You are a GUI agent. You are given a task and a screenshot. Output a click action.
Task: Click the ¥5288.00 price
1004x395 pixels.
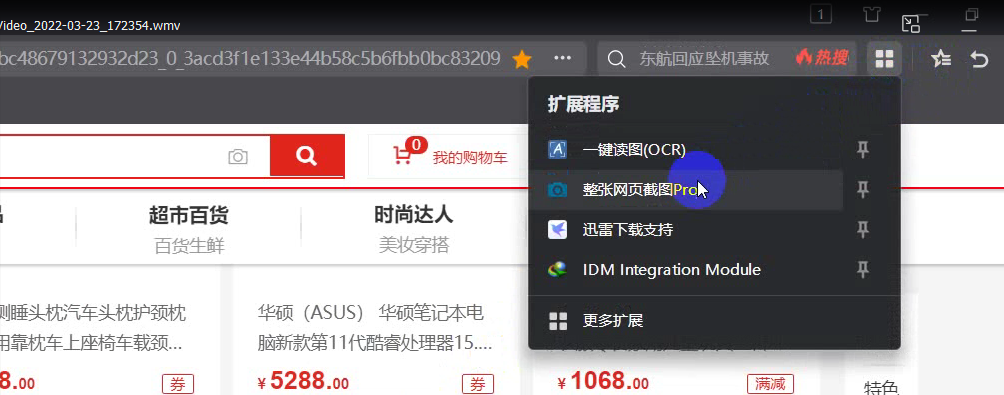303,382
